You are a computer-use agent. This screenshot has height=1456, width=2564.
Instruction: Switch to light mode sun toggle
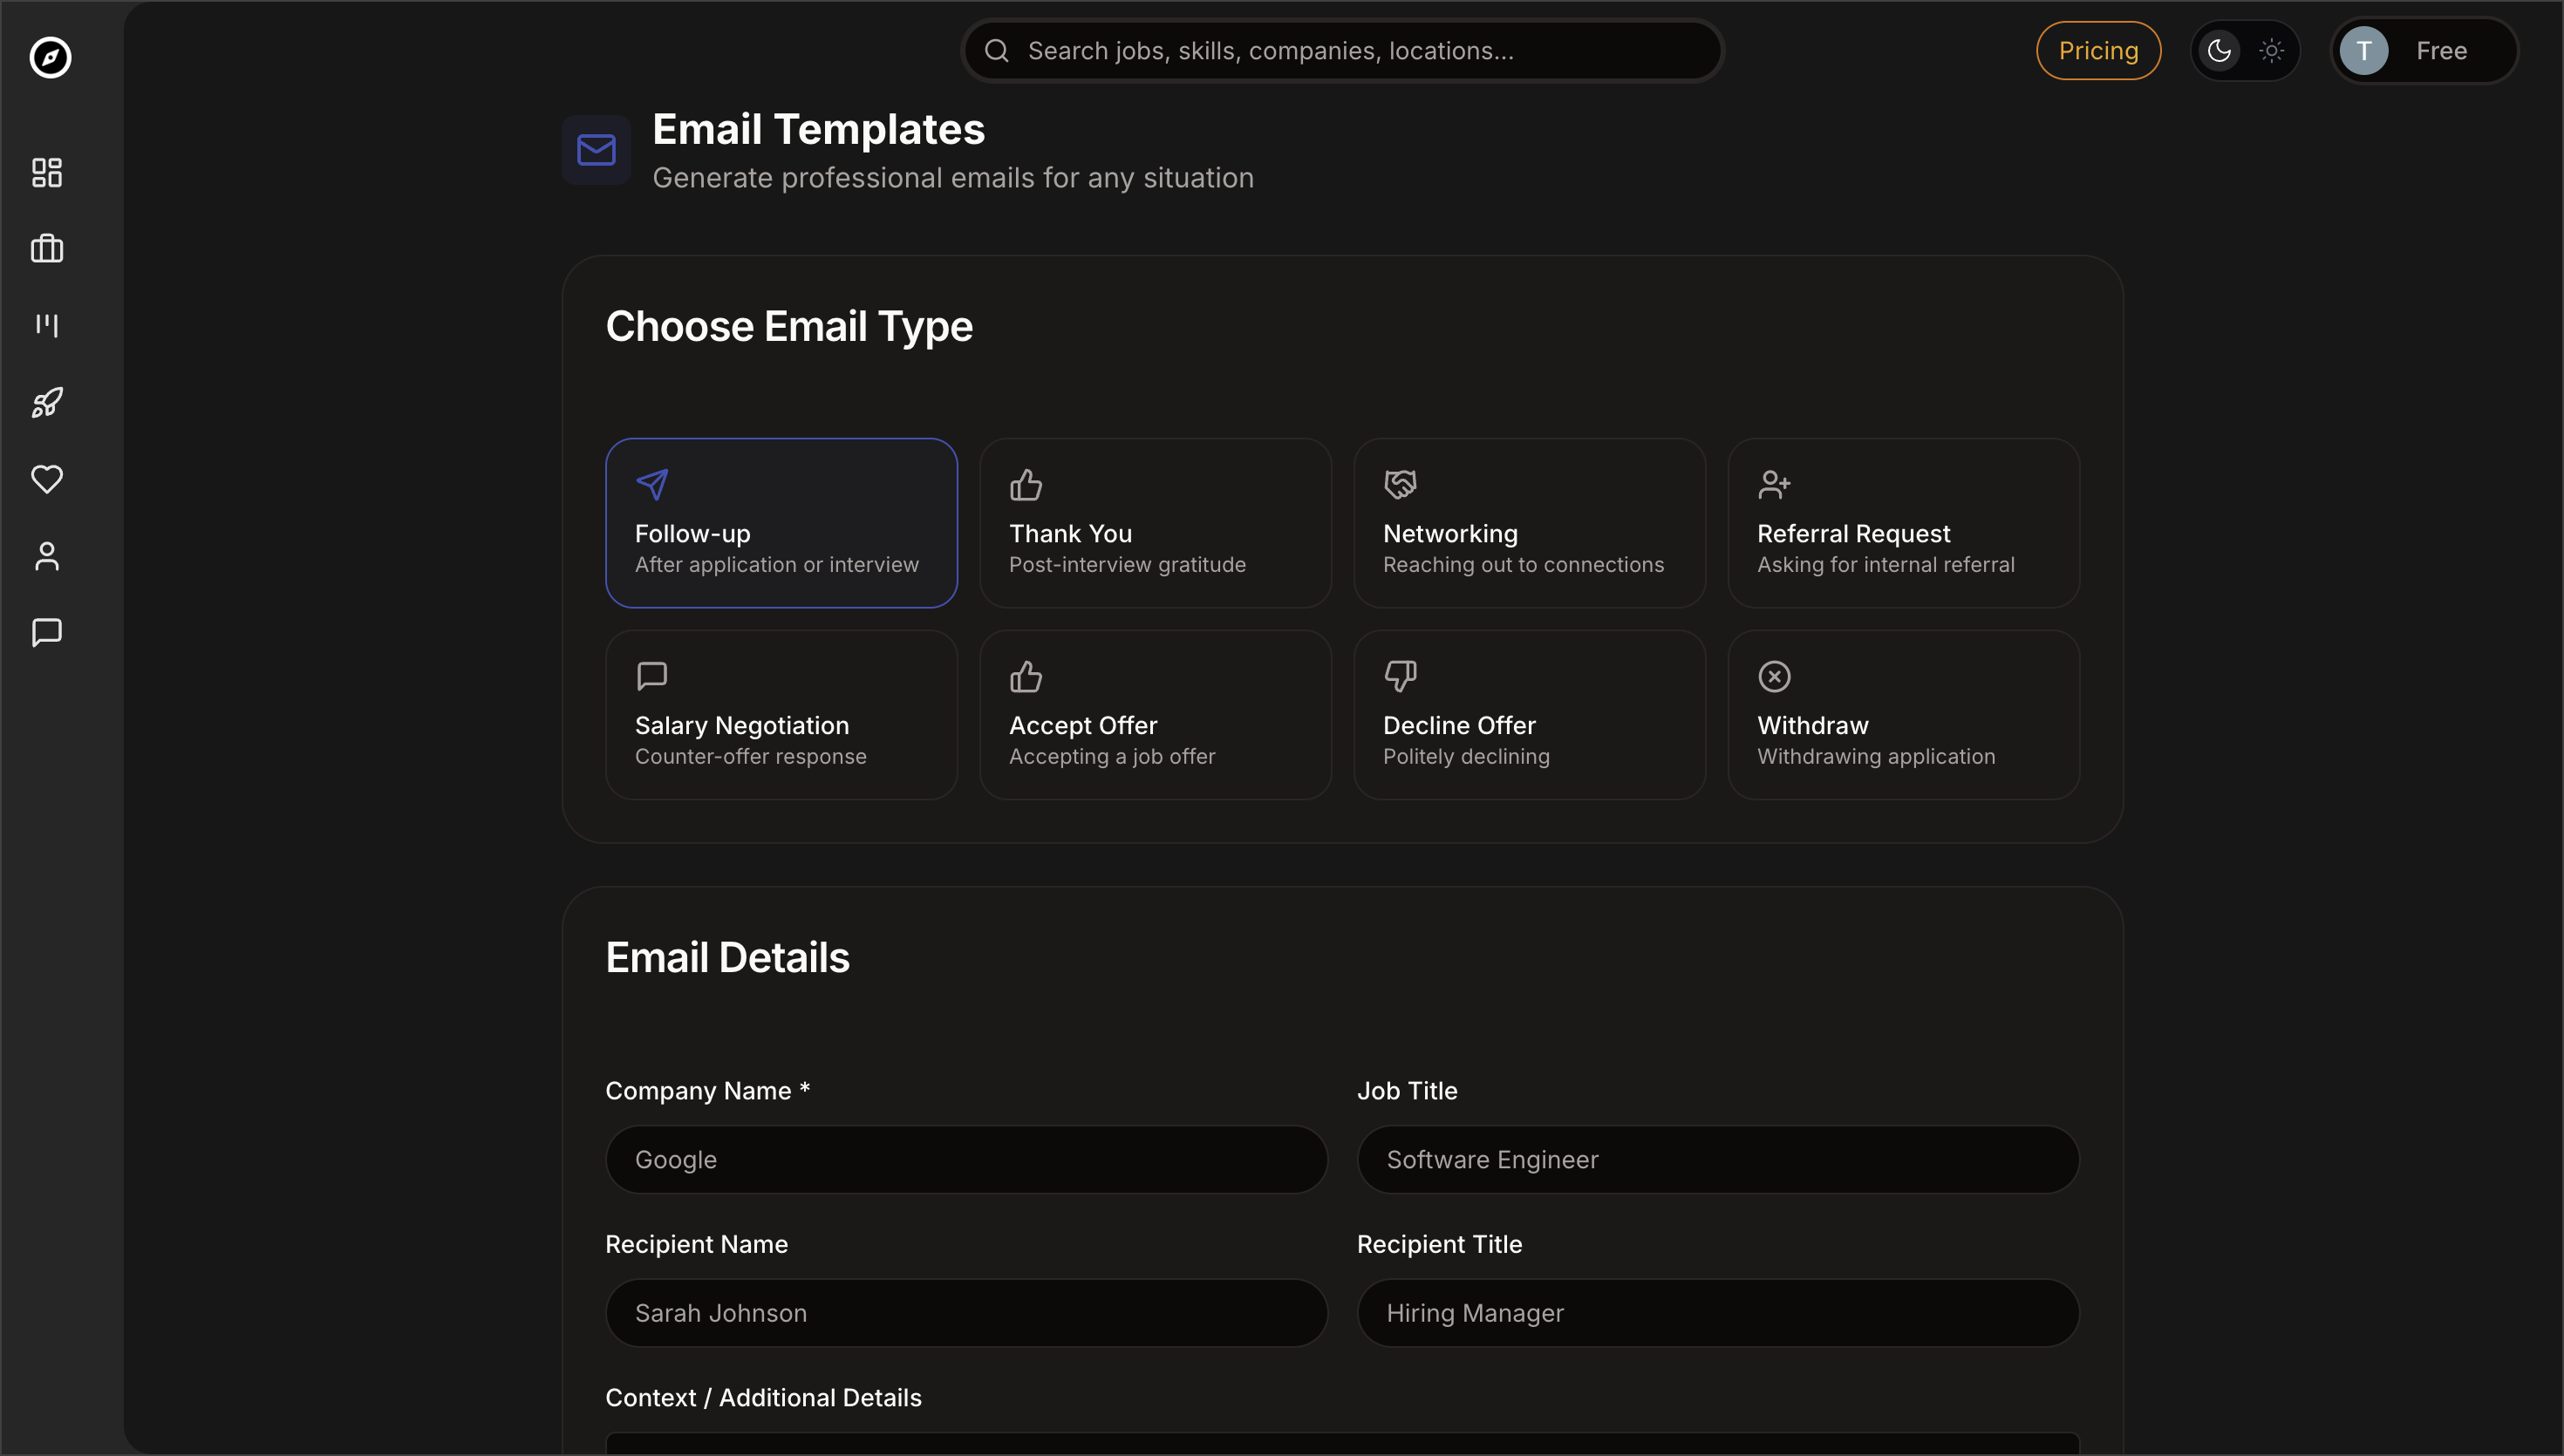pyautogui.click(x=2271, y=51)
